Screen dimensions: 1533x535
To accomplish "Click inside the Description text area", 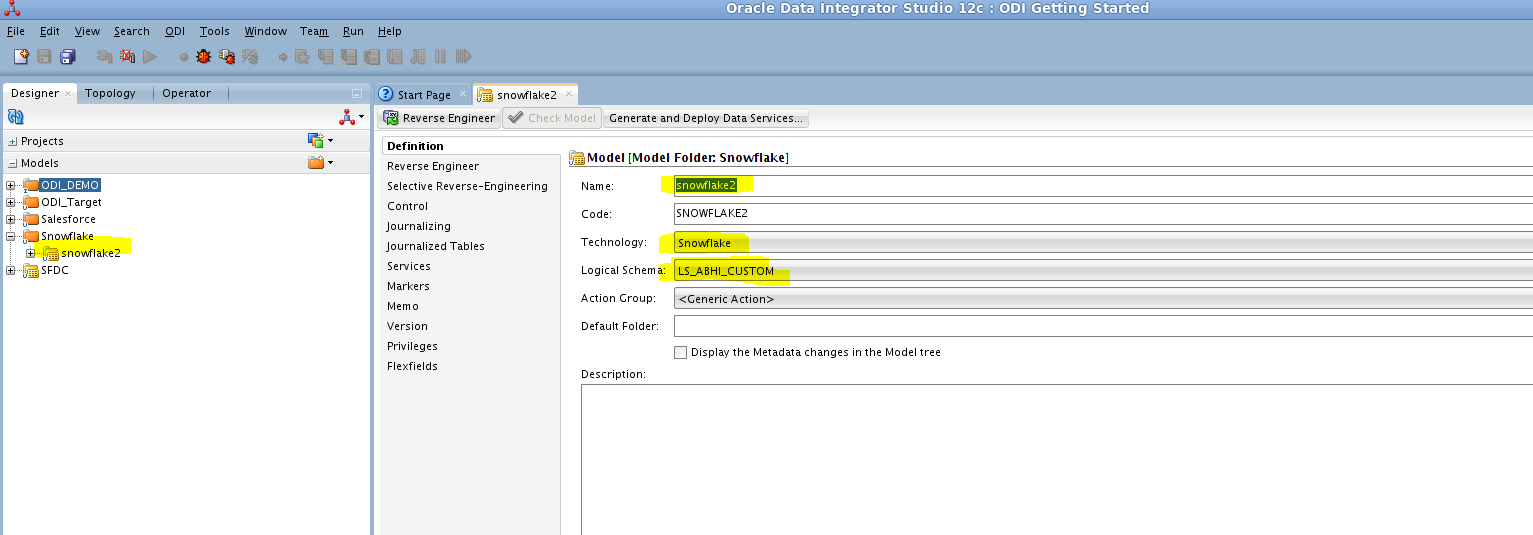I will [x=1056, y=459].
